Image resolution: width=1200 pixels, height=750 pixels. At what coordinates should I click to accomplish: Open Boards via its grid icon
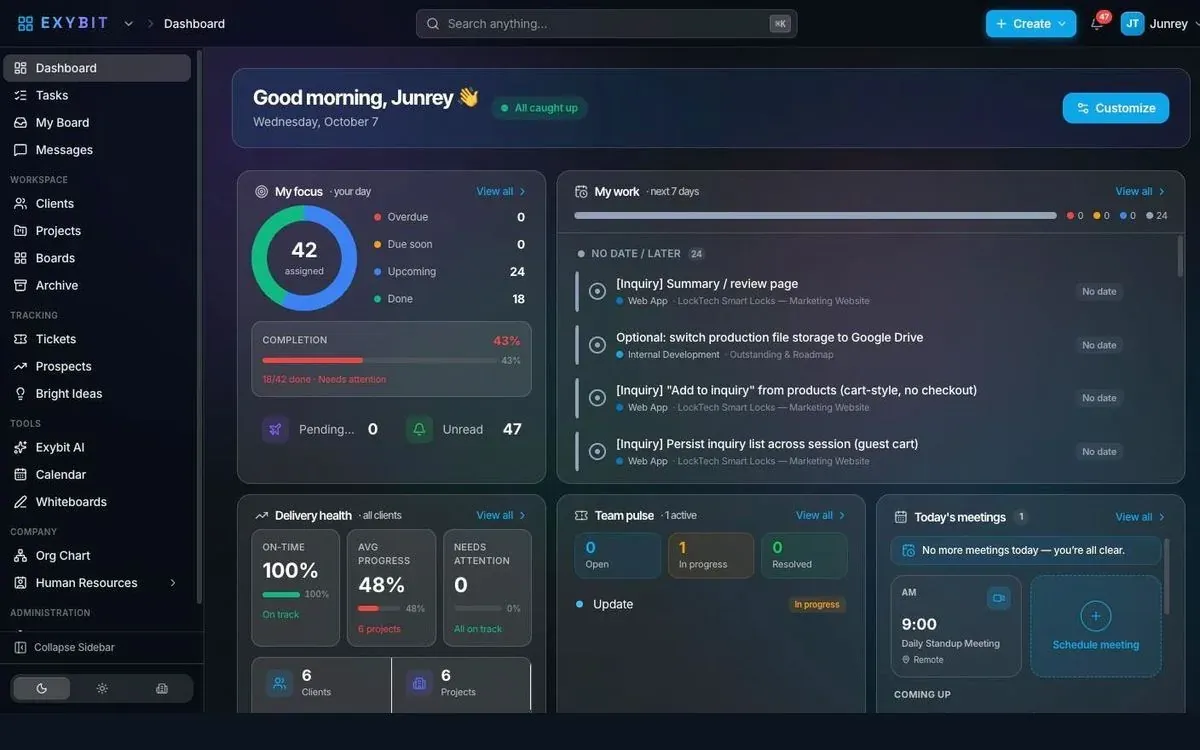click(x=20, y=257)
